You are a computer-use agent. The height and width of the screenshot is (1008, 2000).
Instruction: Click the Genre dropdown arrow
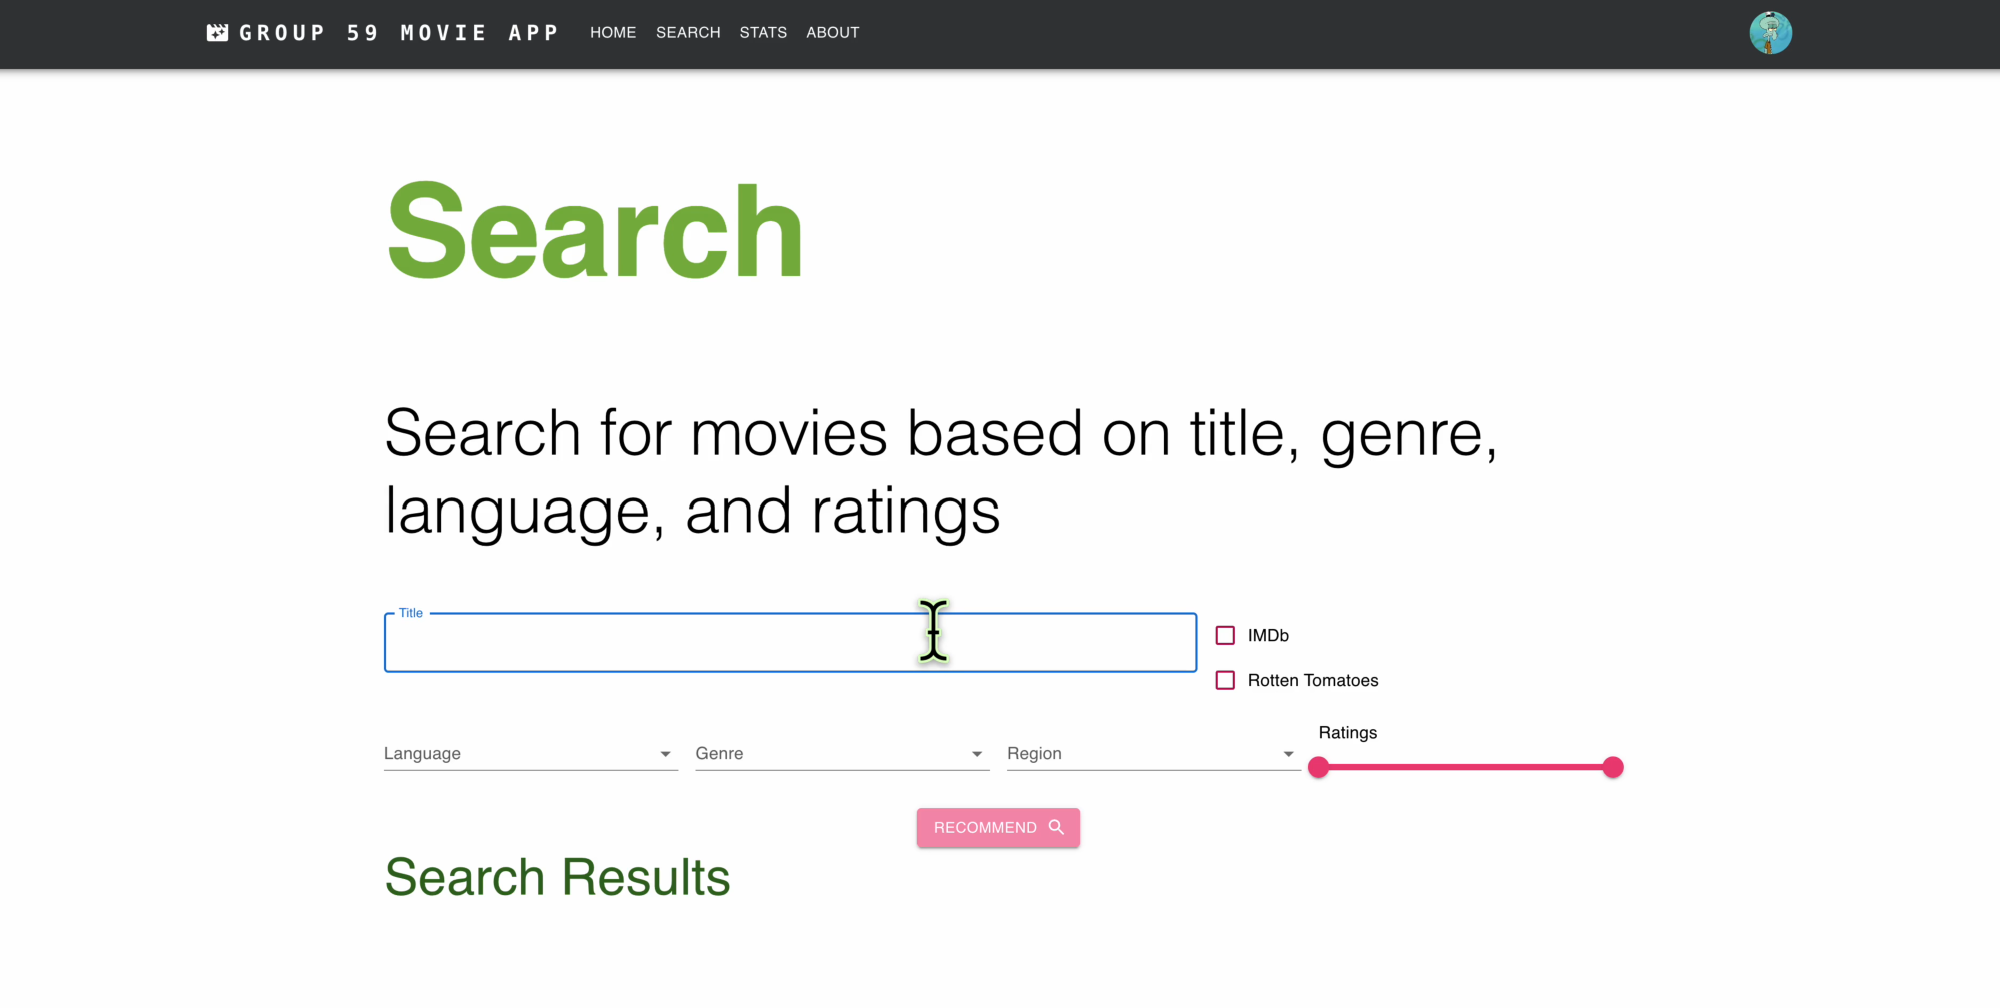977,754
